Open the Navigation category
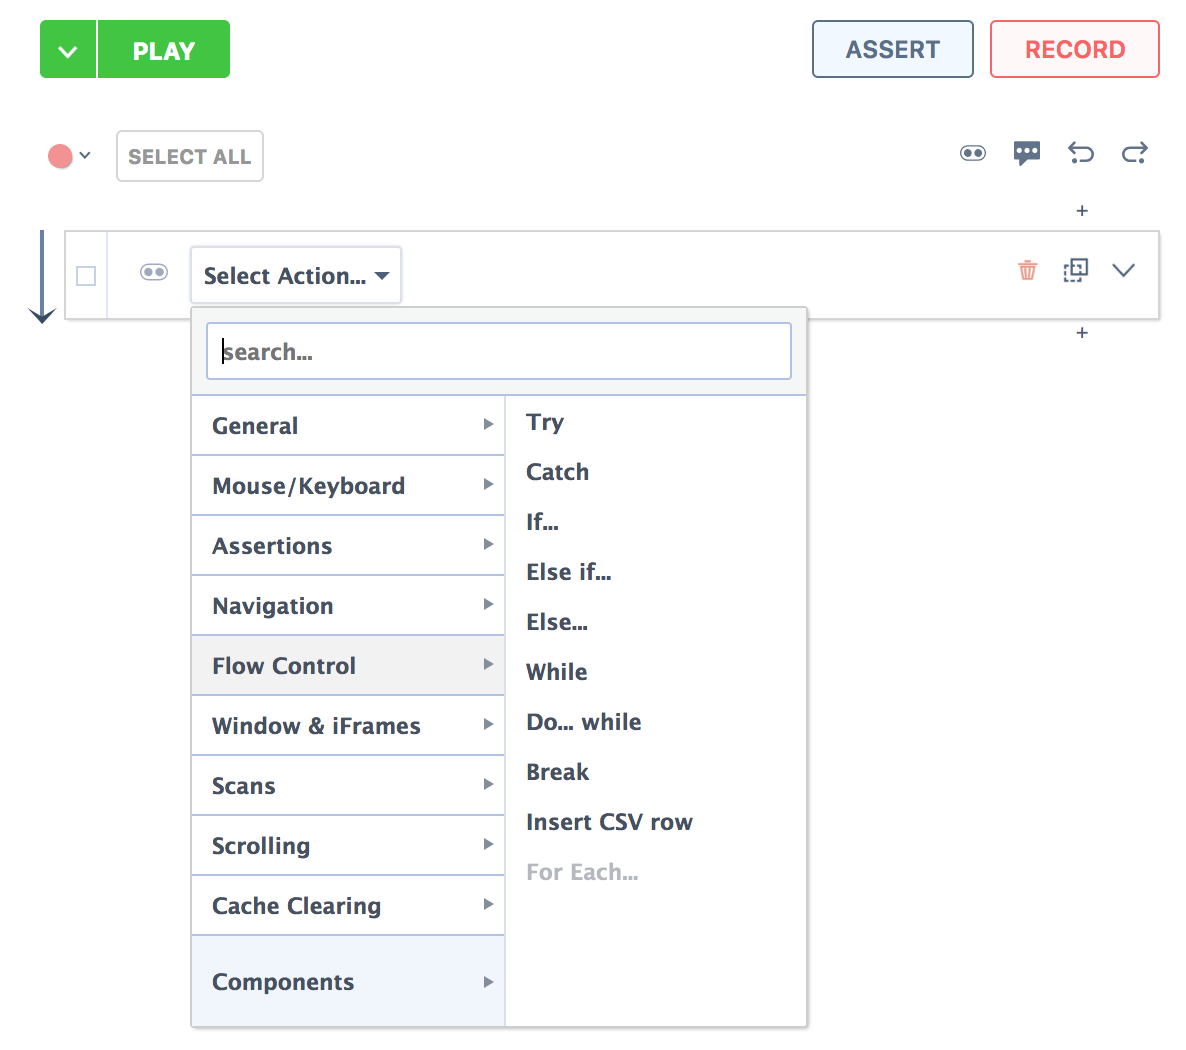 (348, 605)
